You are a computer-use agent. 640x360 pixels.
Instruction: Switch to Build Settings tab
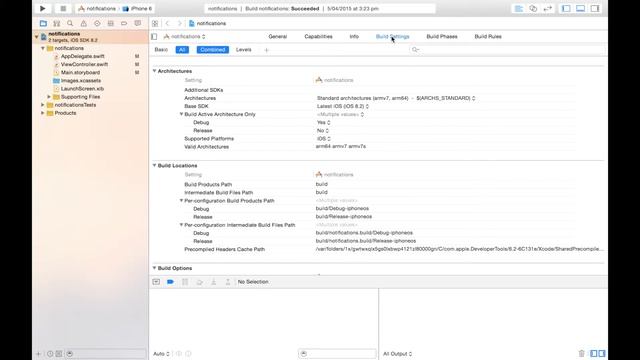click(x=392, y=37)
